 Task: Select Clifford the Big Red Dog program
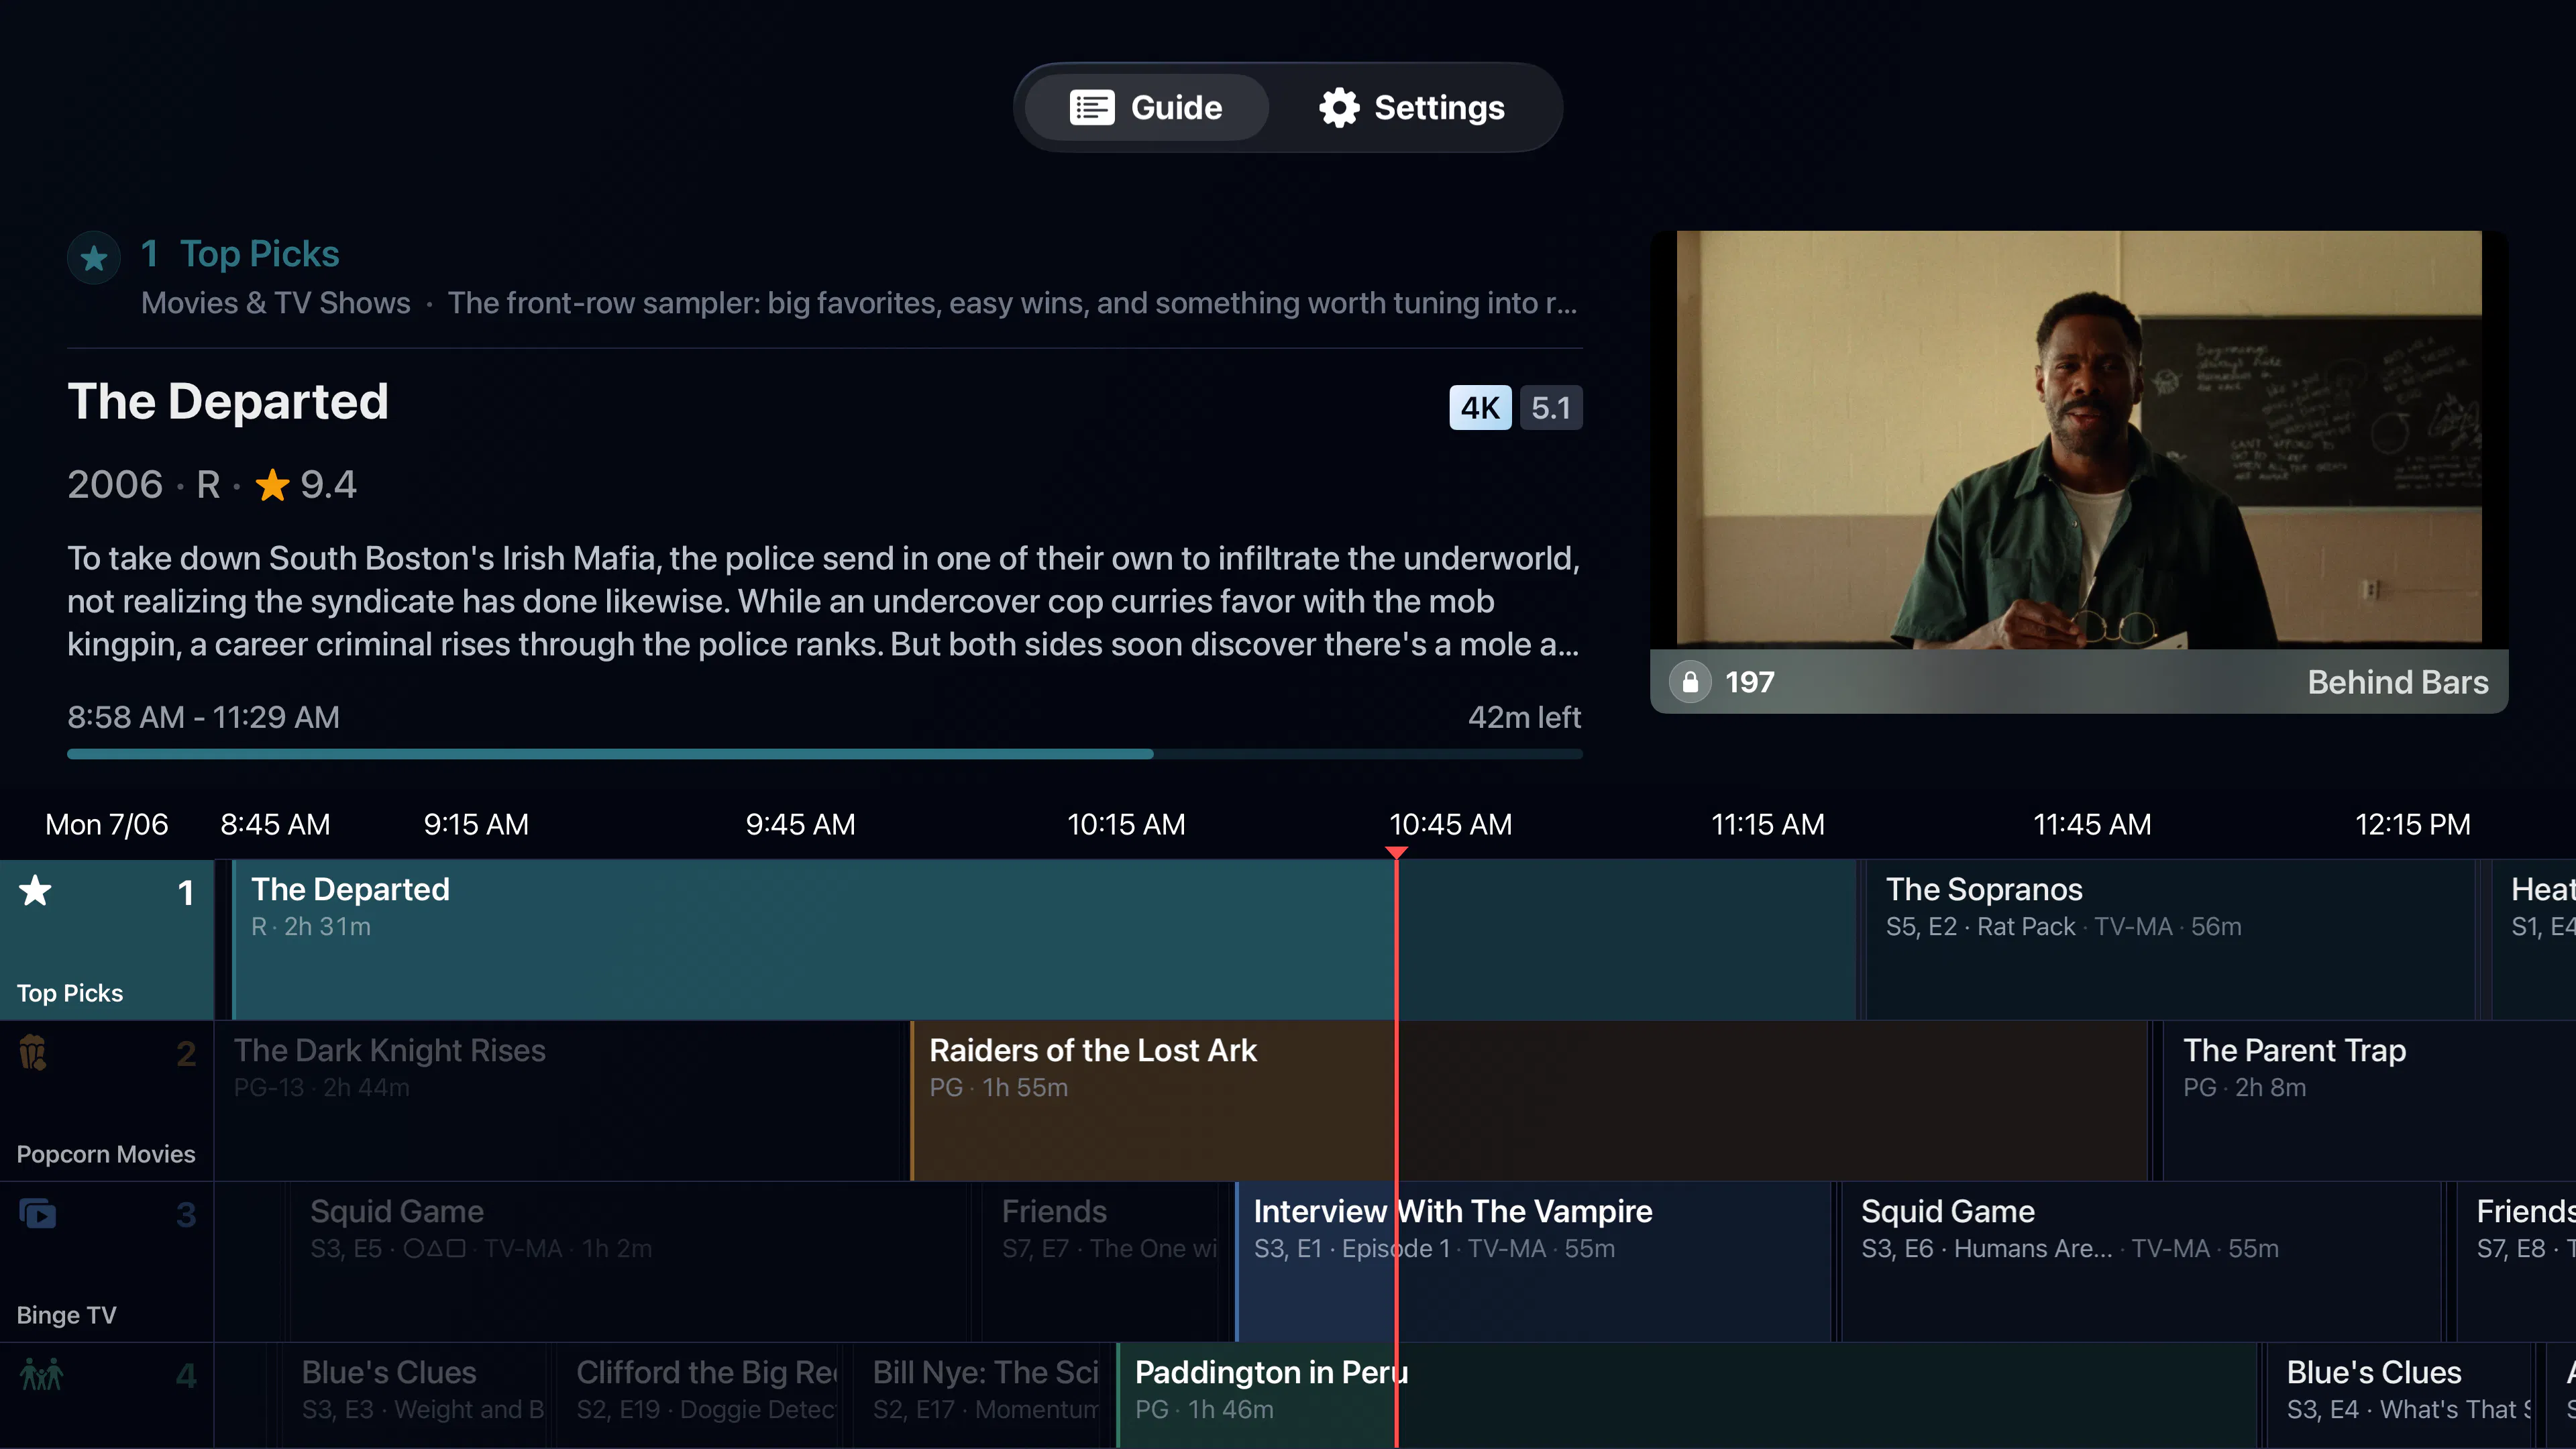[x=697, y=1396]
